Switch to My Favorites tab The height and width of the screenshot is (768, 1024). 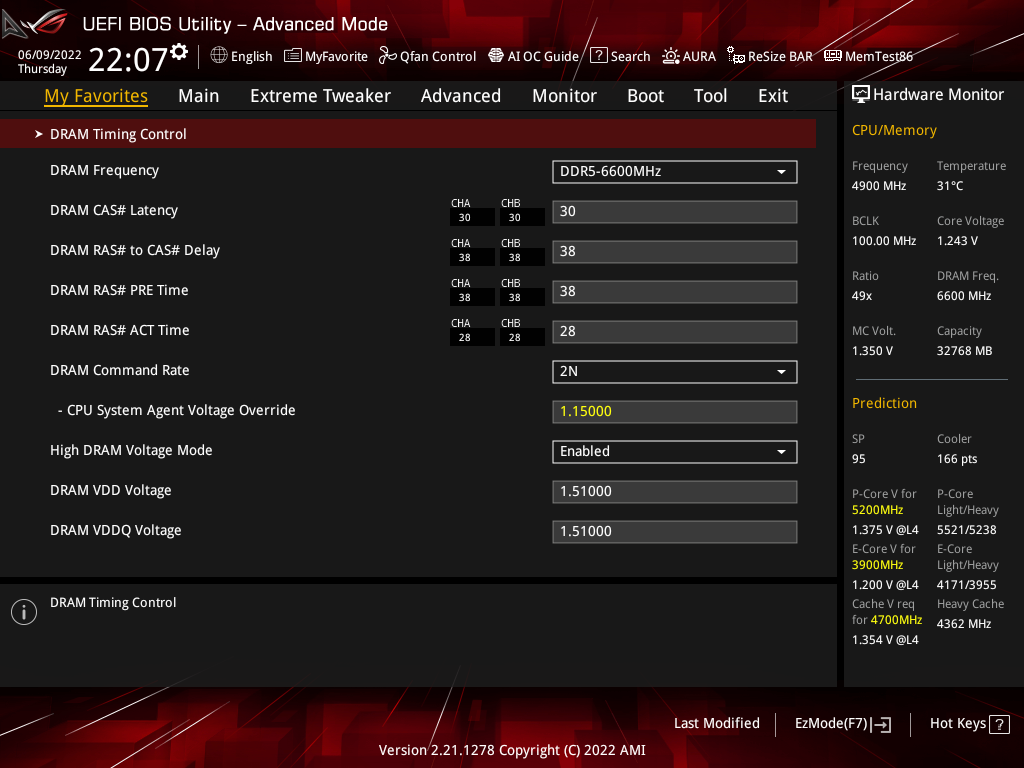[x=96, y=96]
